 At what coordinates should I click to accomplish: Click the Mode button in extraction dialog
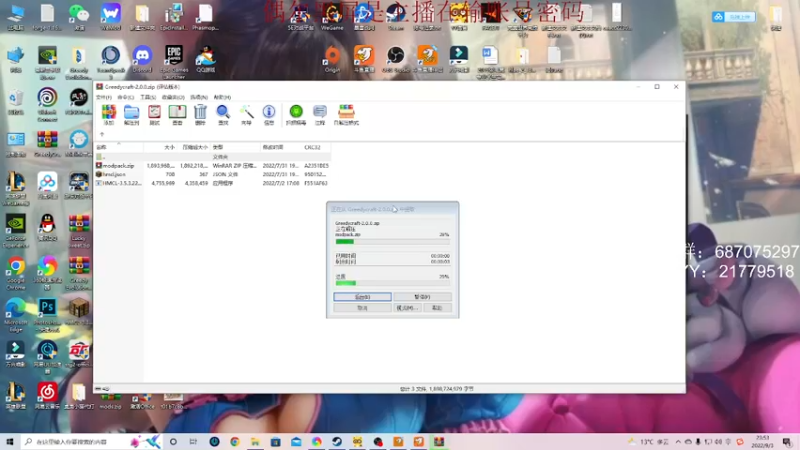(407, 308)
